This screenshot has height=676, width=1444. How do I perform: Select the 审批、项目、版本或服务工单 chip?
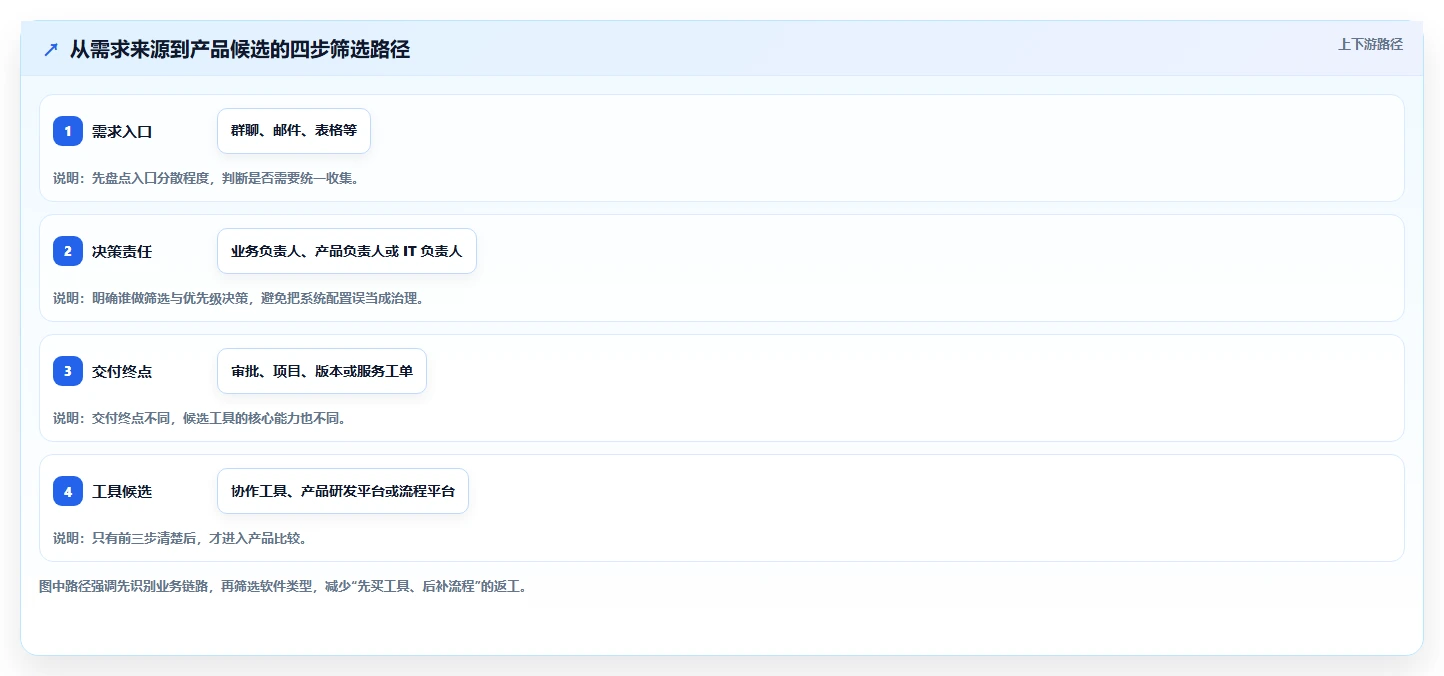(322, 371)
